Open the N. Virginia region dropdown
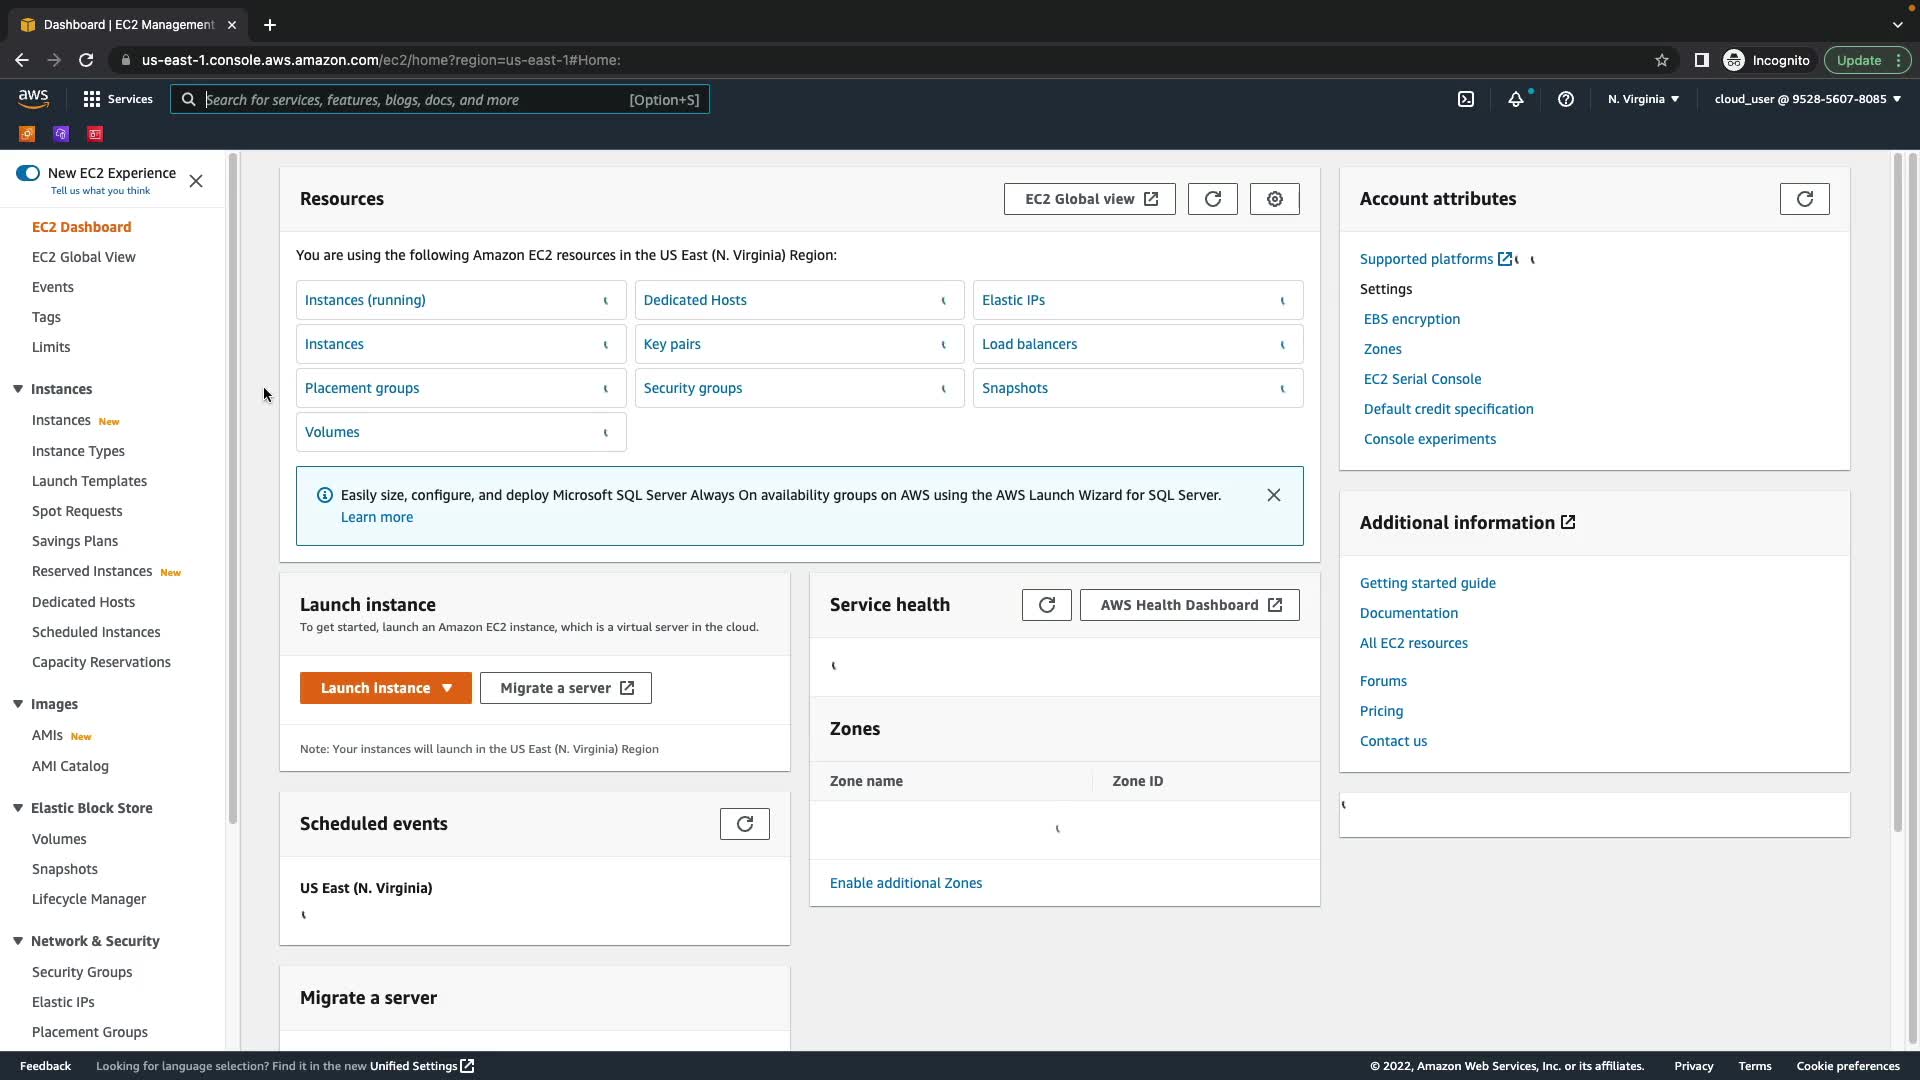The image size is (1920, 1080). (1643, 99)
